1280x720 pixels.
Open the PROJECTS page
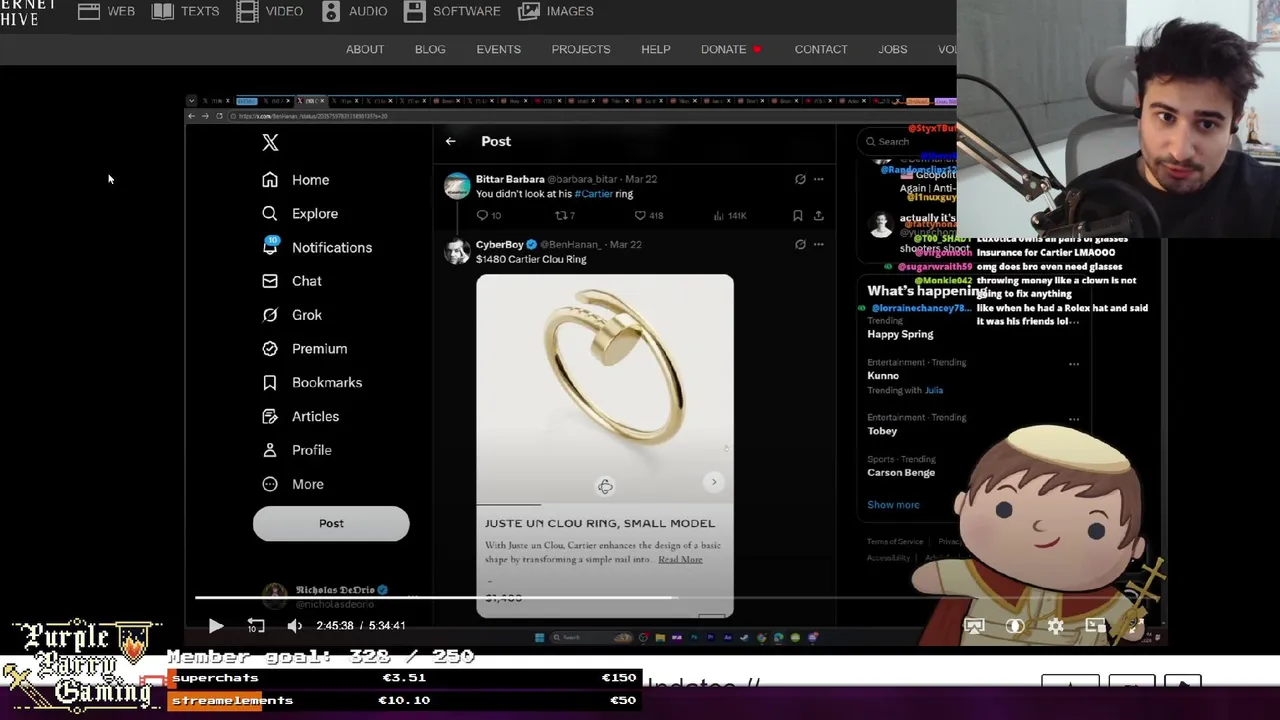pyautogui.click(x=581, y=49)
